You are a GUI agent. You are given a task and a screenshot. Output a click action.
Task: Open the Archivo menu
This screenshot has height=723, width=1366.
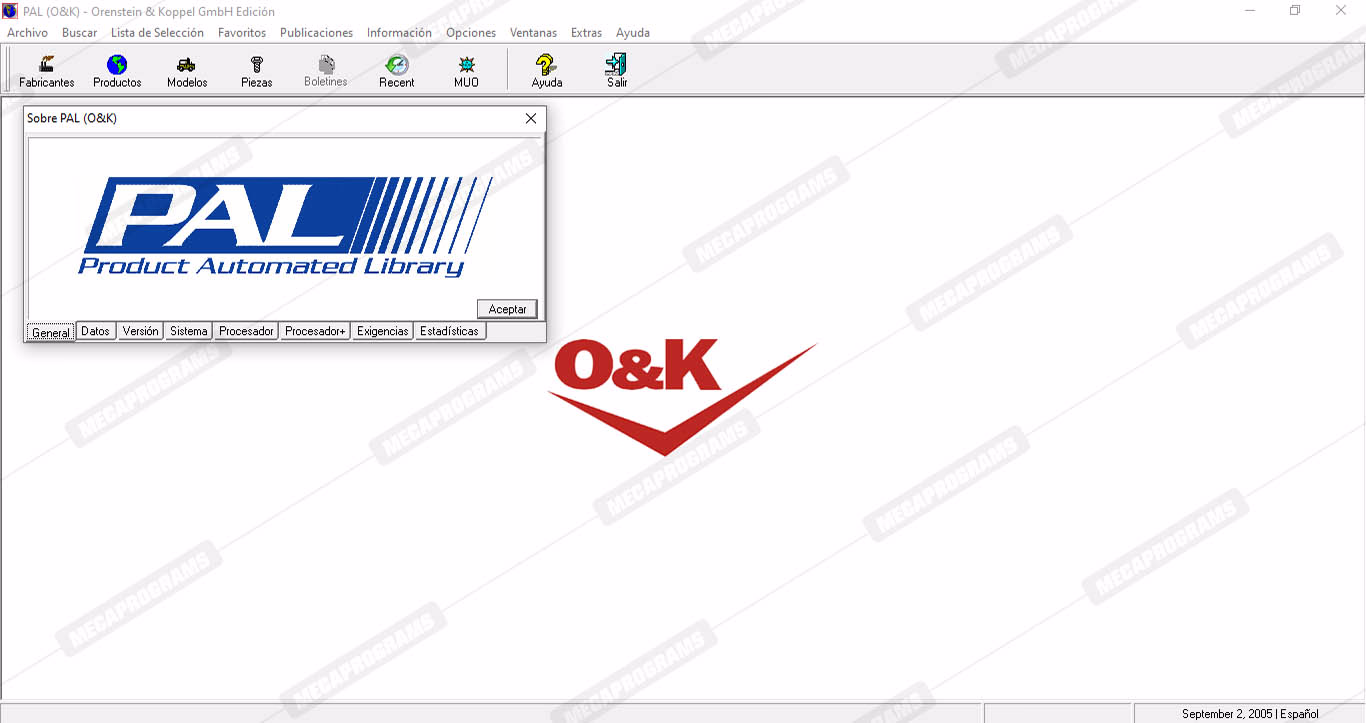click(28, 33)
